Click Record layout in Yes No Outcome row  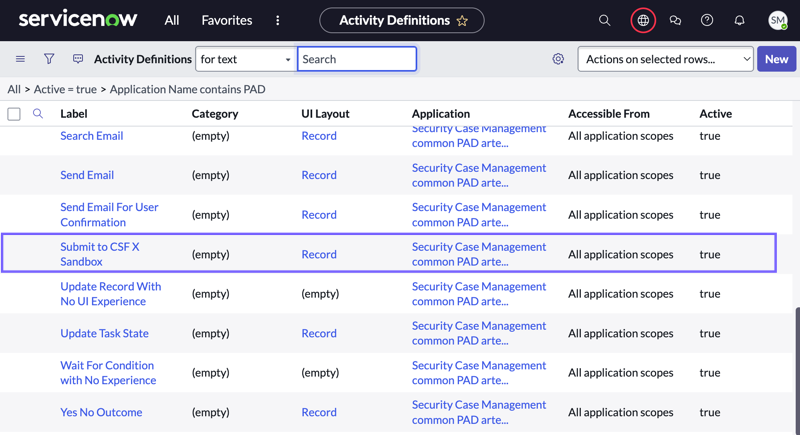pyautogui.click(x=319, y=412)
